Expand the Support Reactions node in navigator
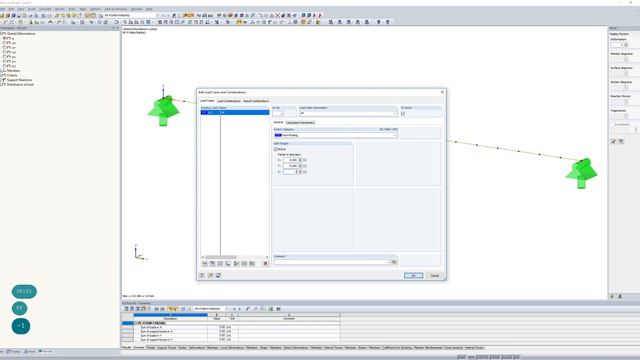This screenshot has width=640, height=360. [x=2, y=80]
